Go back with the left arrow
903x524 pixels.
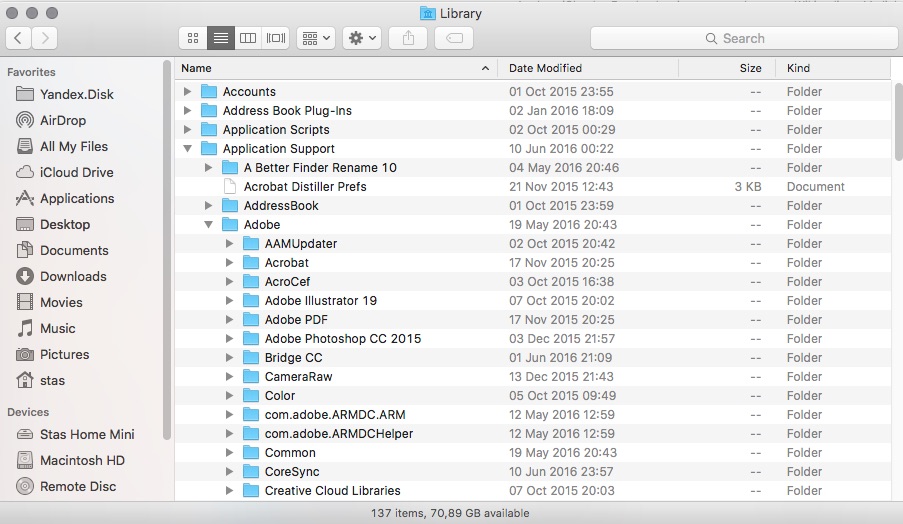[18, 38]
